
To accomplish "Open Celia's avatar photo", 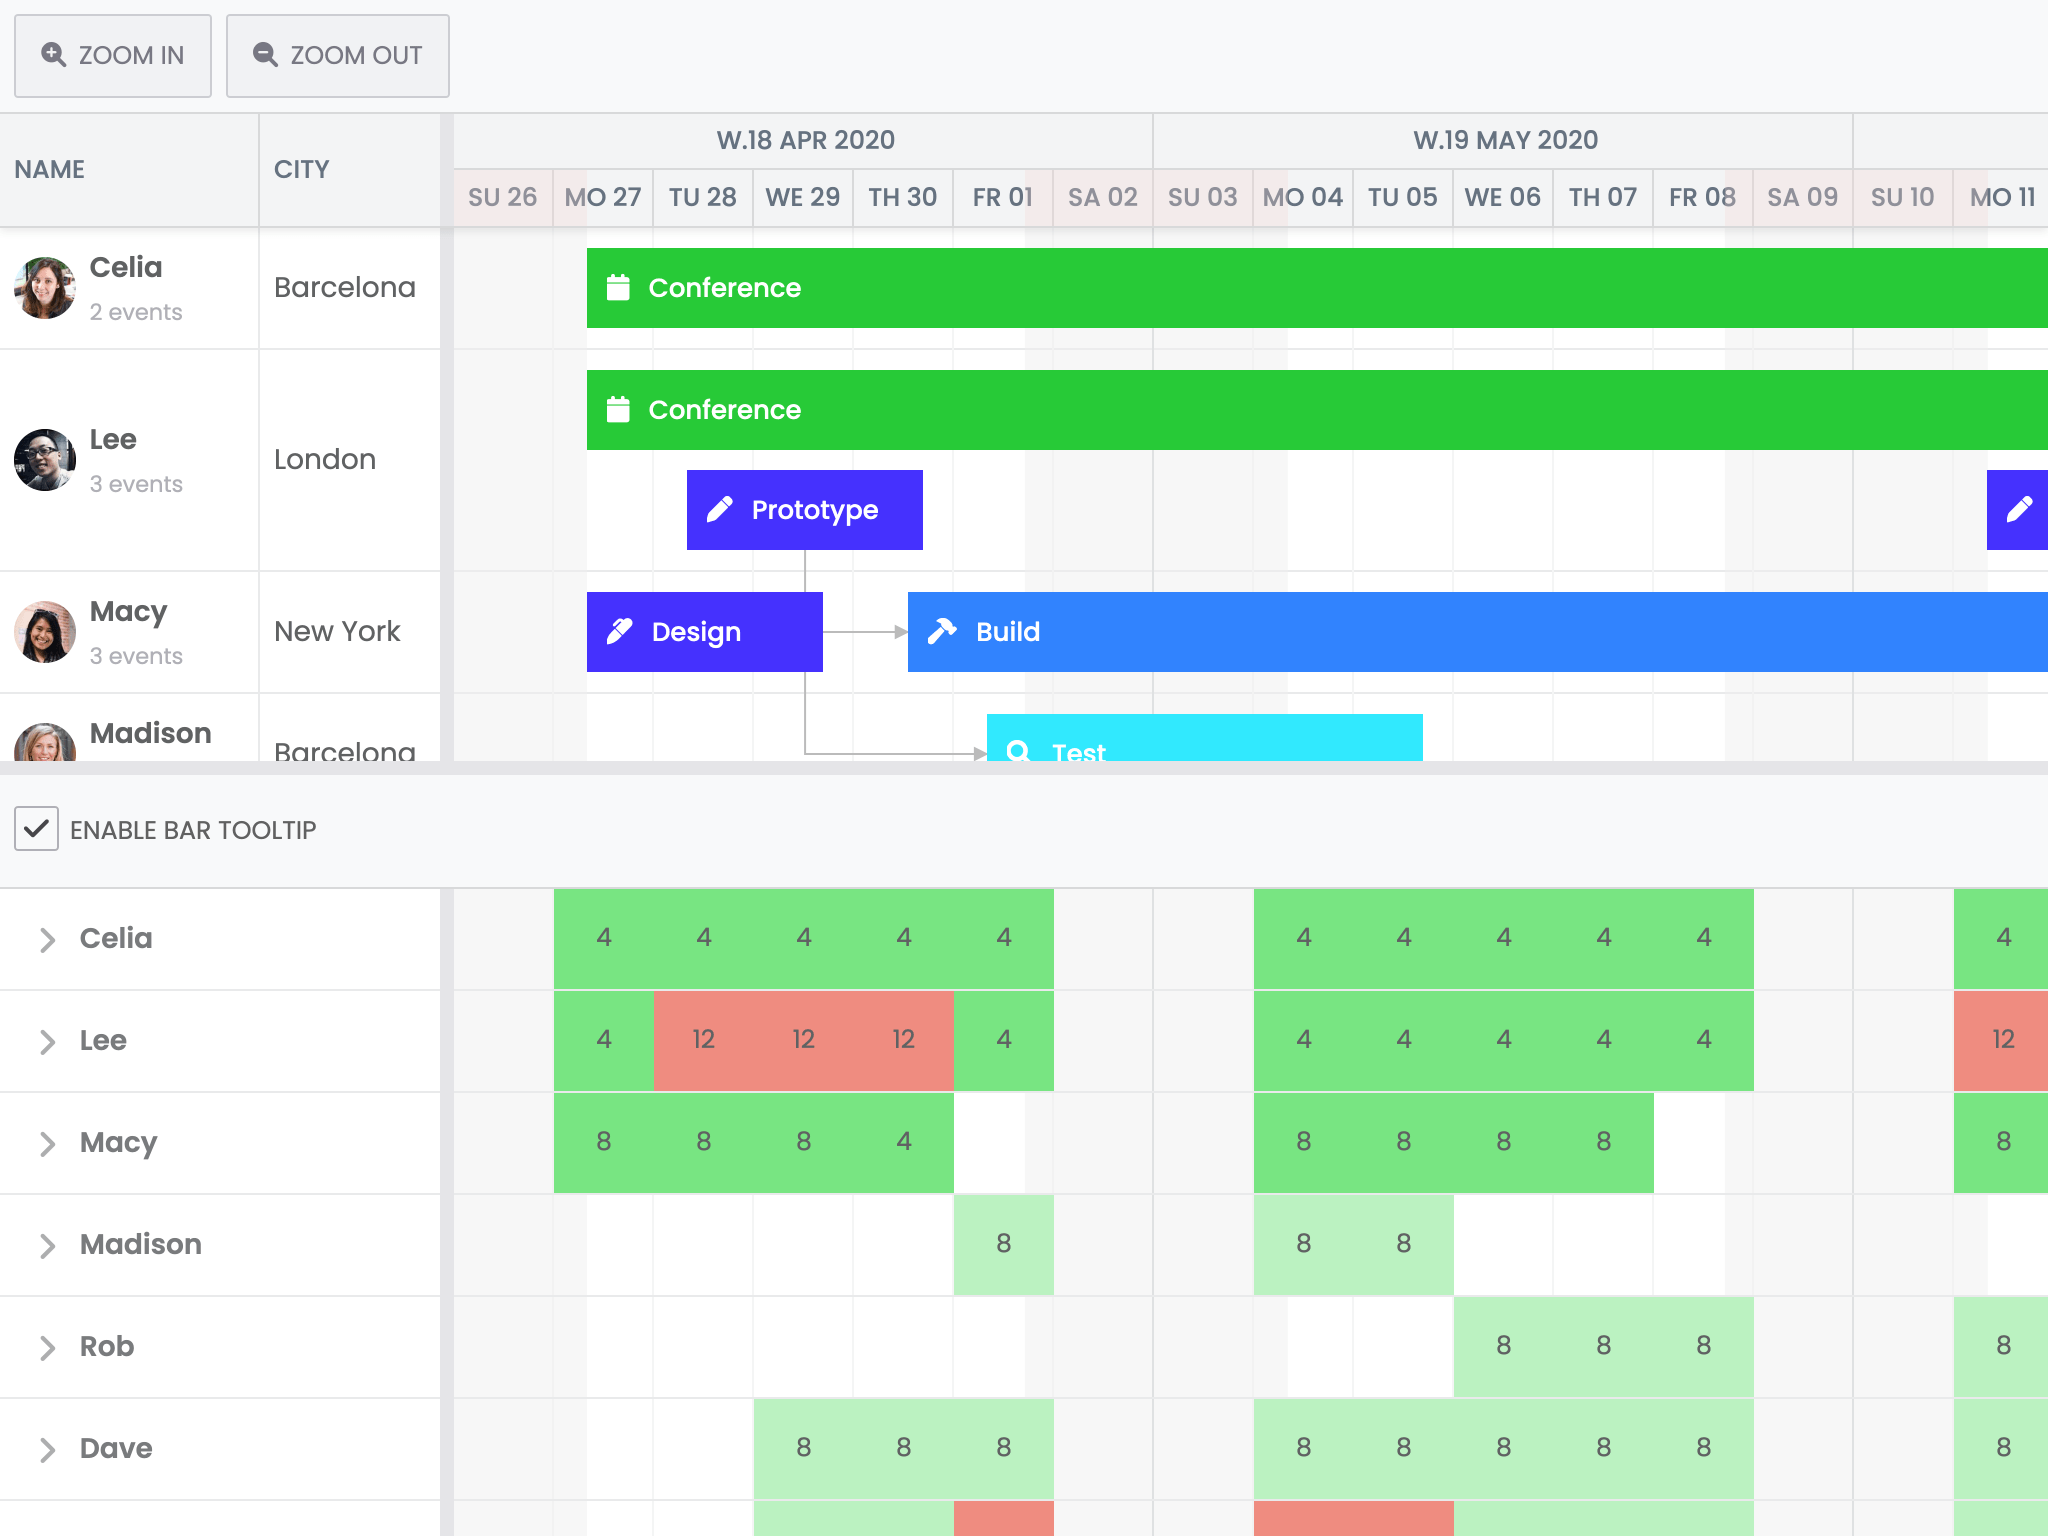I will click(44, 288).
